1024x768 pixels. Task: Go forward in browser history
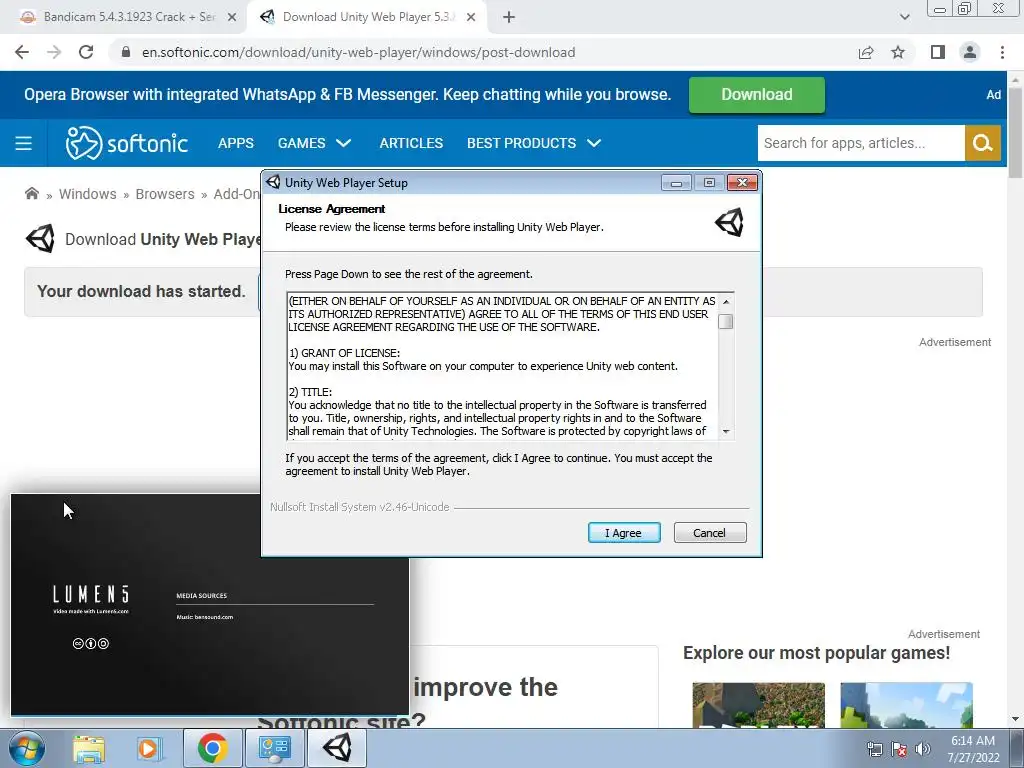coord(54,52)
